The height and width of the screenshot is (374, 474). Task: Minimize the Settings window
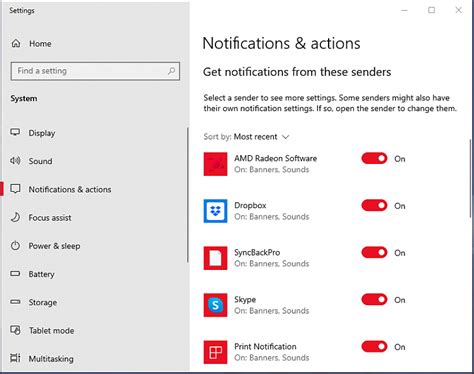coord(405,10)
